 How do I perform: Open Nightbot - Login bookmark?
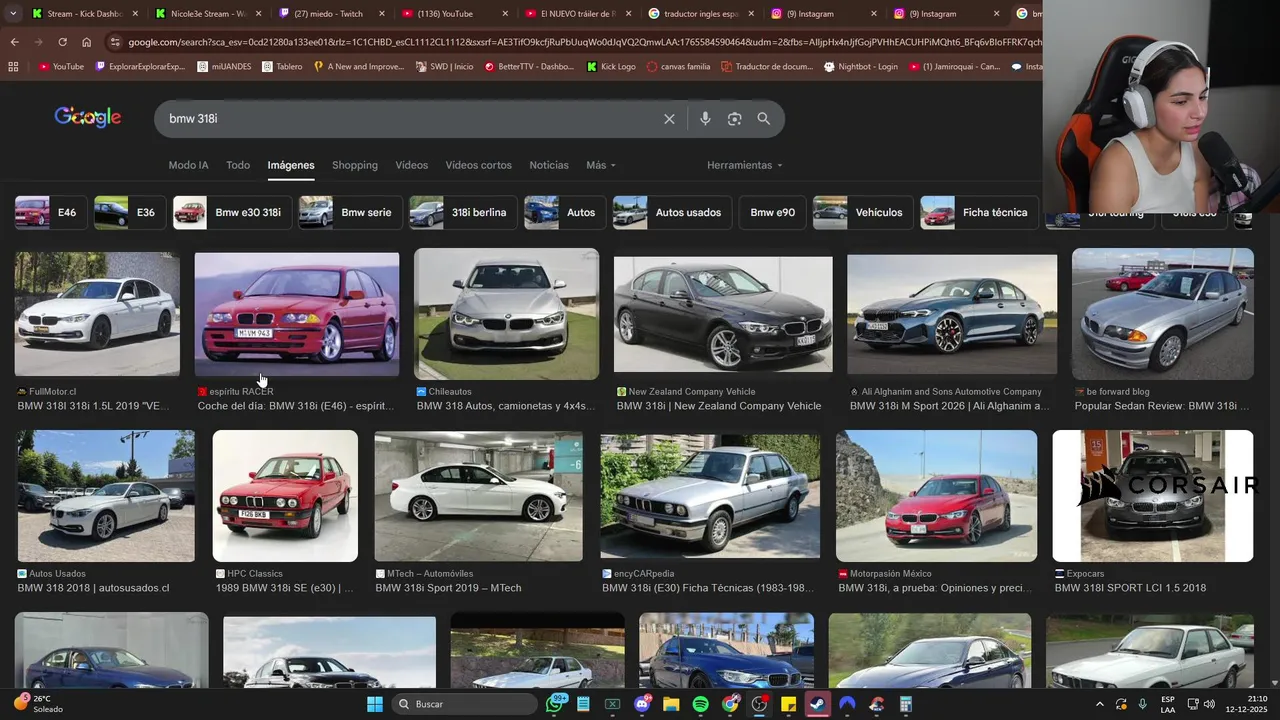tap(861, 67)
